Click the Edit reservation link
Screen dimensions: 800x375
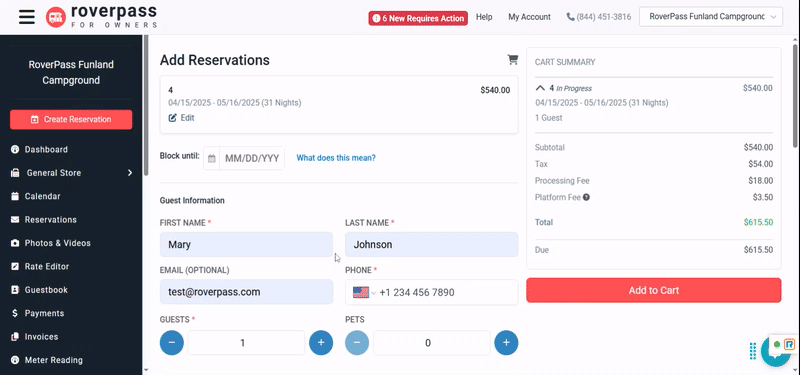[182, 118]
